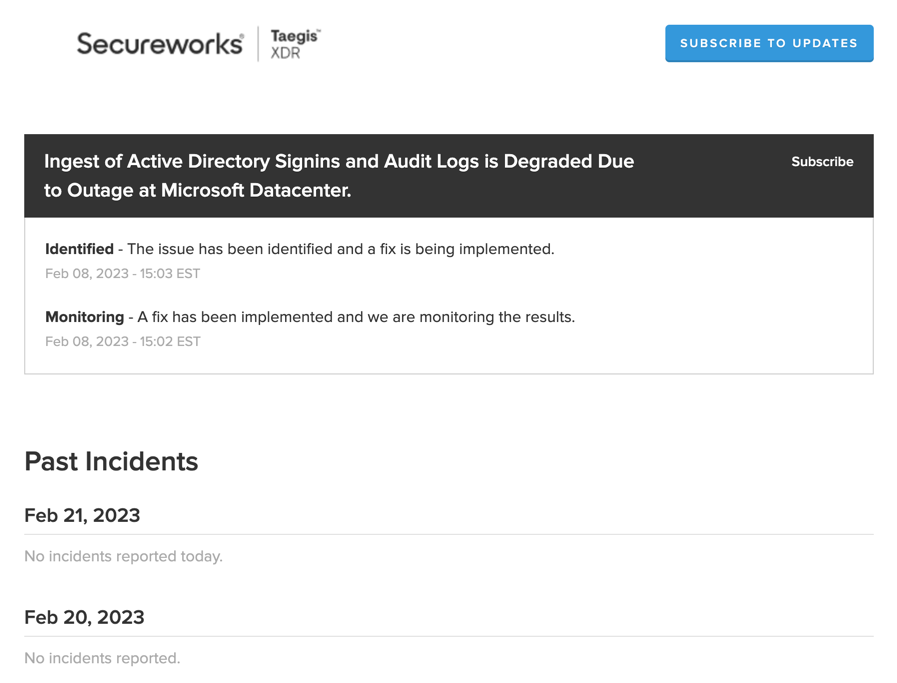
Task: Click the Subscribe to Updates button
Action: 769,43
